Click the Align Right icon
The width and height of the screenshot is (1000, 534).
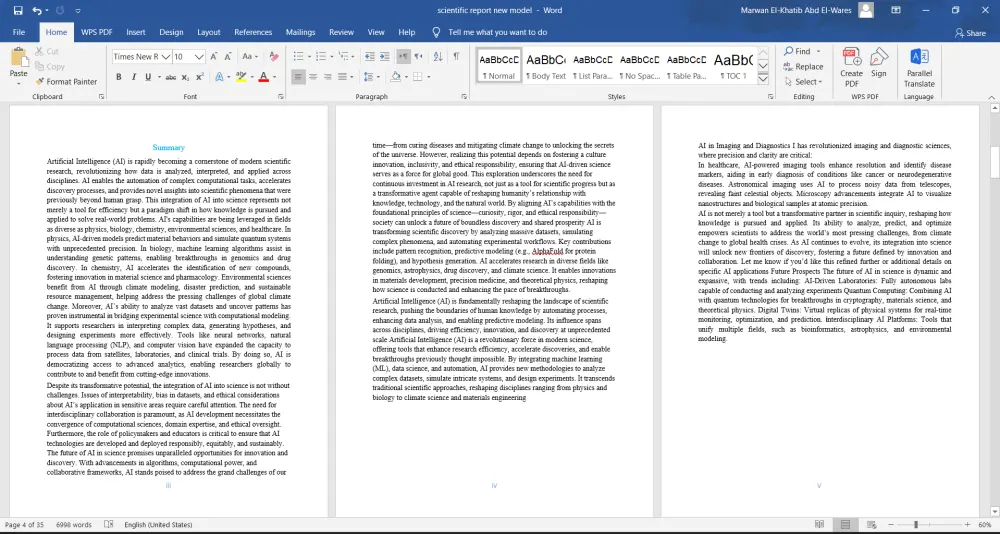[327, 77]
